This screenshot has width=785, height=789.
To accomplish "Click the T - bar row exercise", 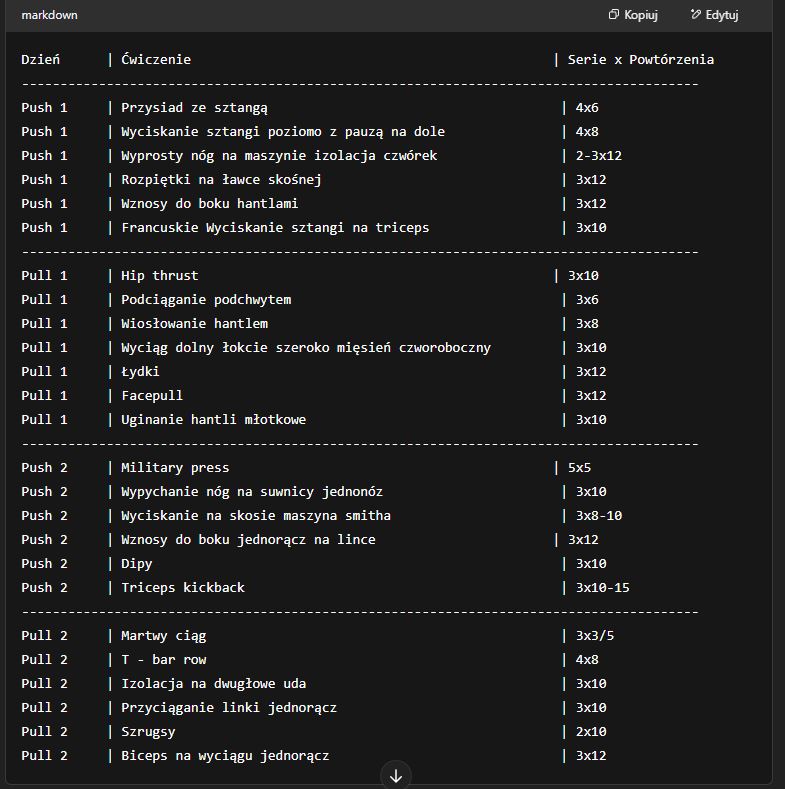I will tap(164, 660).
